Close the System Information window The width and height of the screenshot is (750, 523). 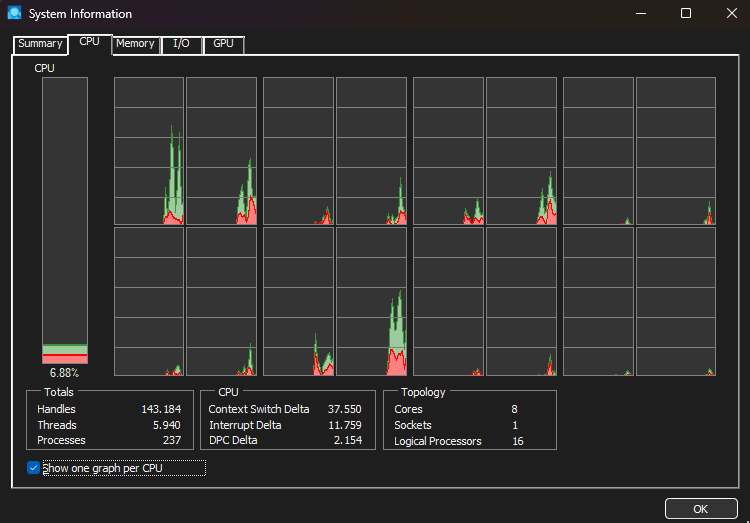(731, 13)
